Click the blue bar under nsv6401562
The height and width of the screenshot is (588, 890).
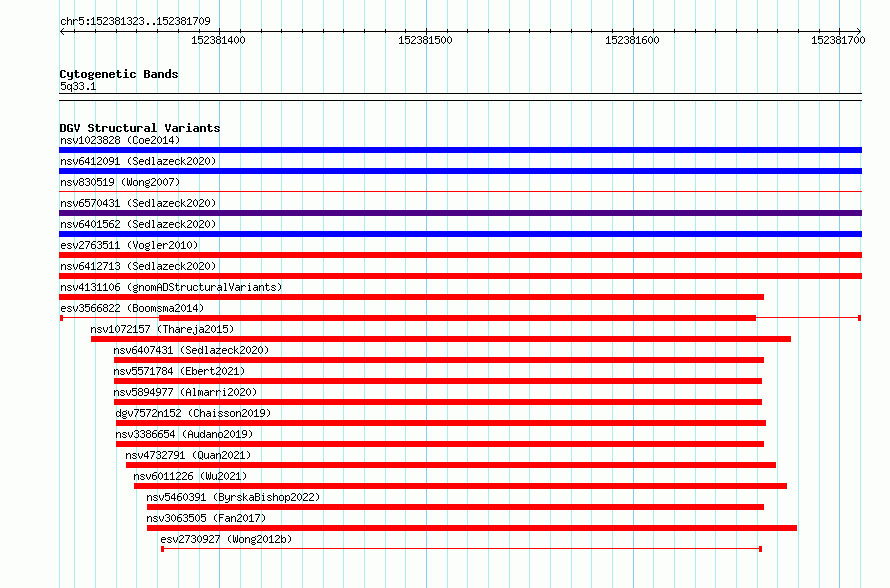460,234
